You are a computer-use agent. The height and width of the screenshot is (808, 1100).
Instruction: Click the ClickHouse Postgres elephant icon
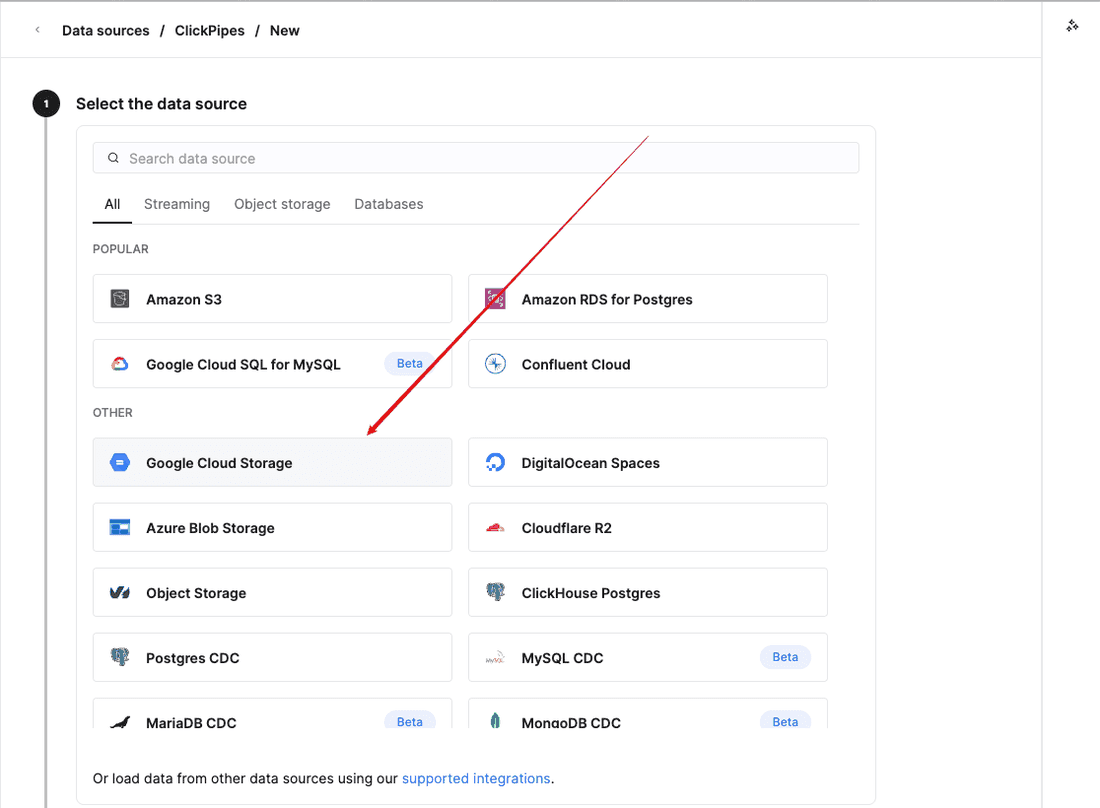[x=495, y=592]
